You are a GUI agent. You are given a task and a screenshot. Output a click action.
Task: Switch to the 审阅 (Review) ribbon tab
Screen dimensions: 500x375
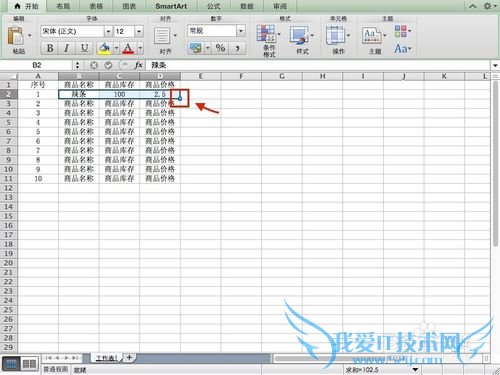pyautogui.click(x=280, y=6)
